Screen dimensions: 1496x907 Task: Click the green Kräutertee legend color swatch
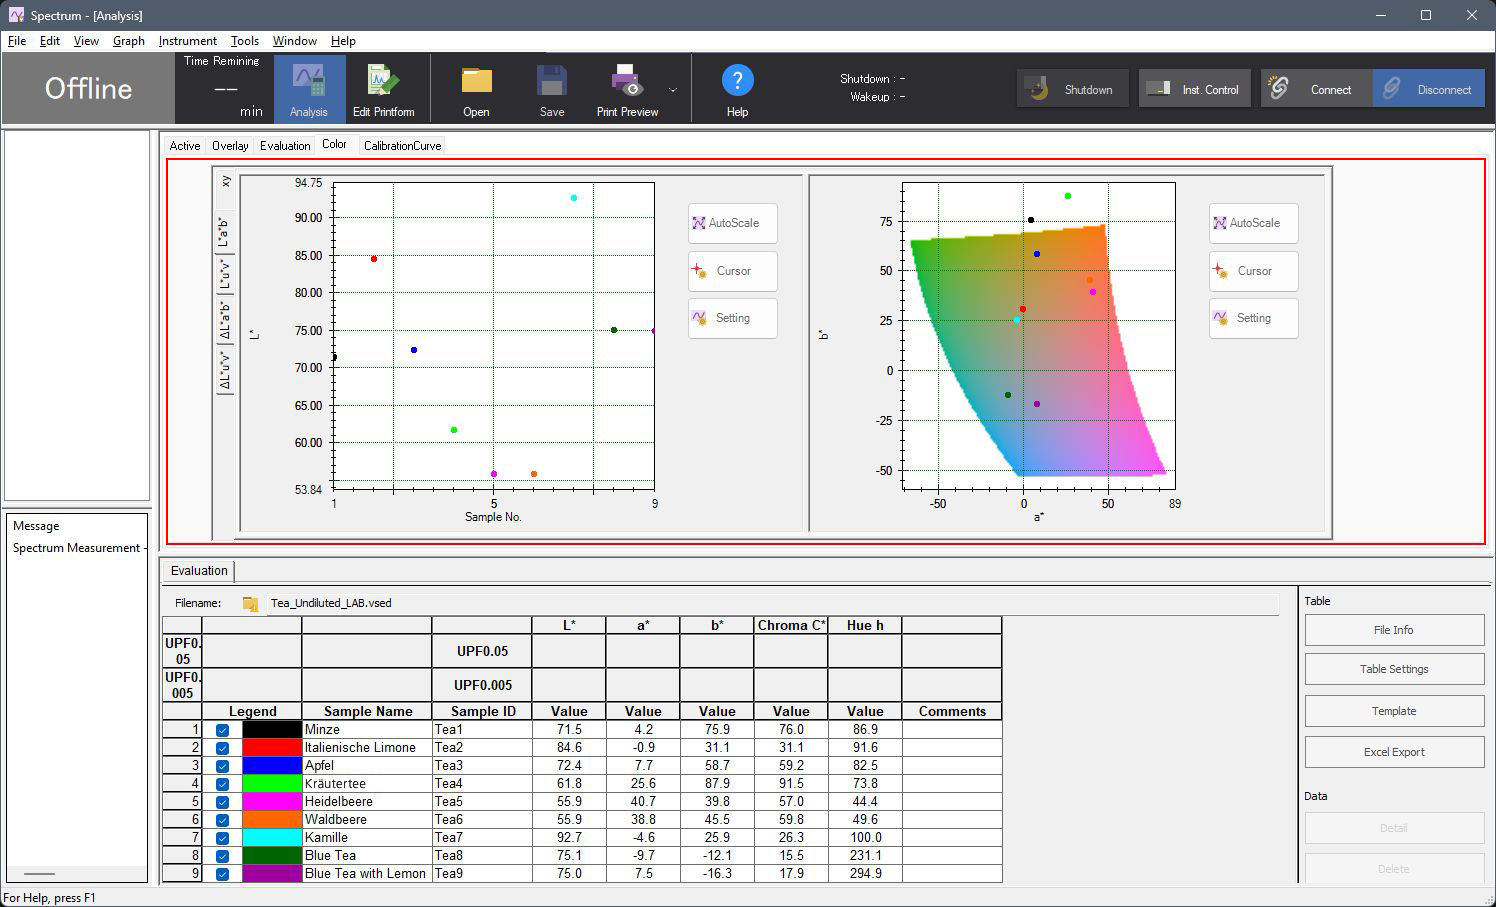click(272, 784)
